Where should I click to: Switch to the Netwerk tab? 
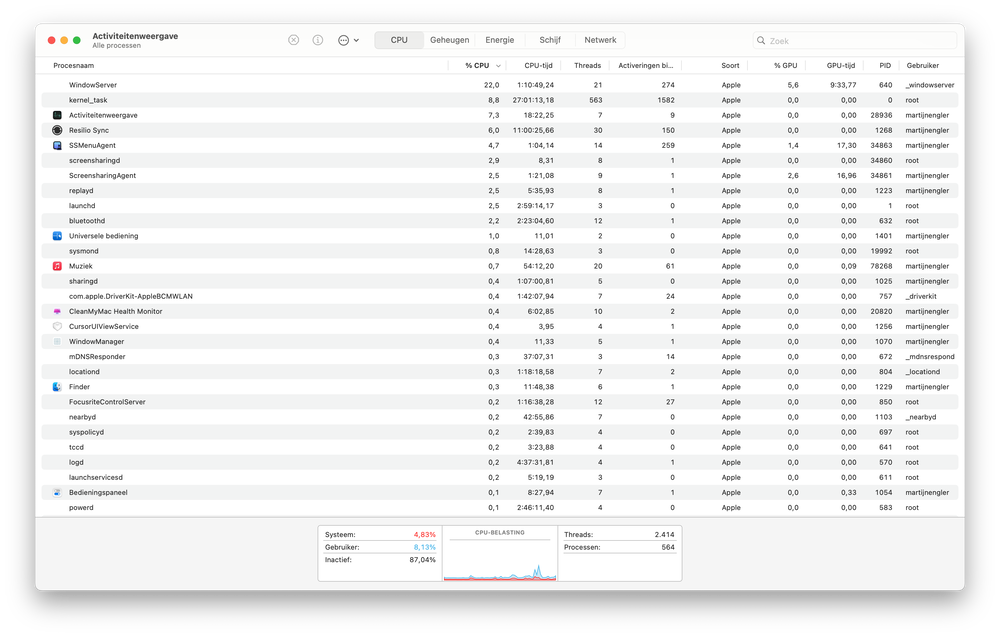tap(600, 40)
